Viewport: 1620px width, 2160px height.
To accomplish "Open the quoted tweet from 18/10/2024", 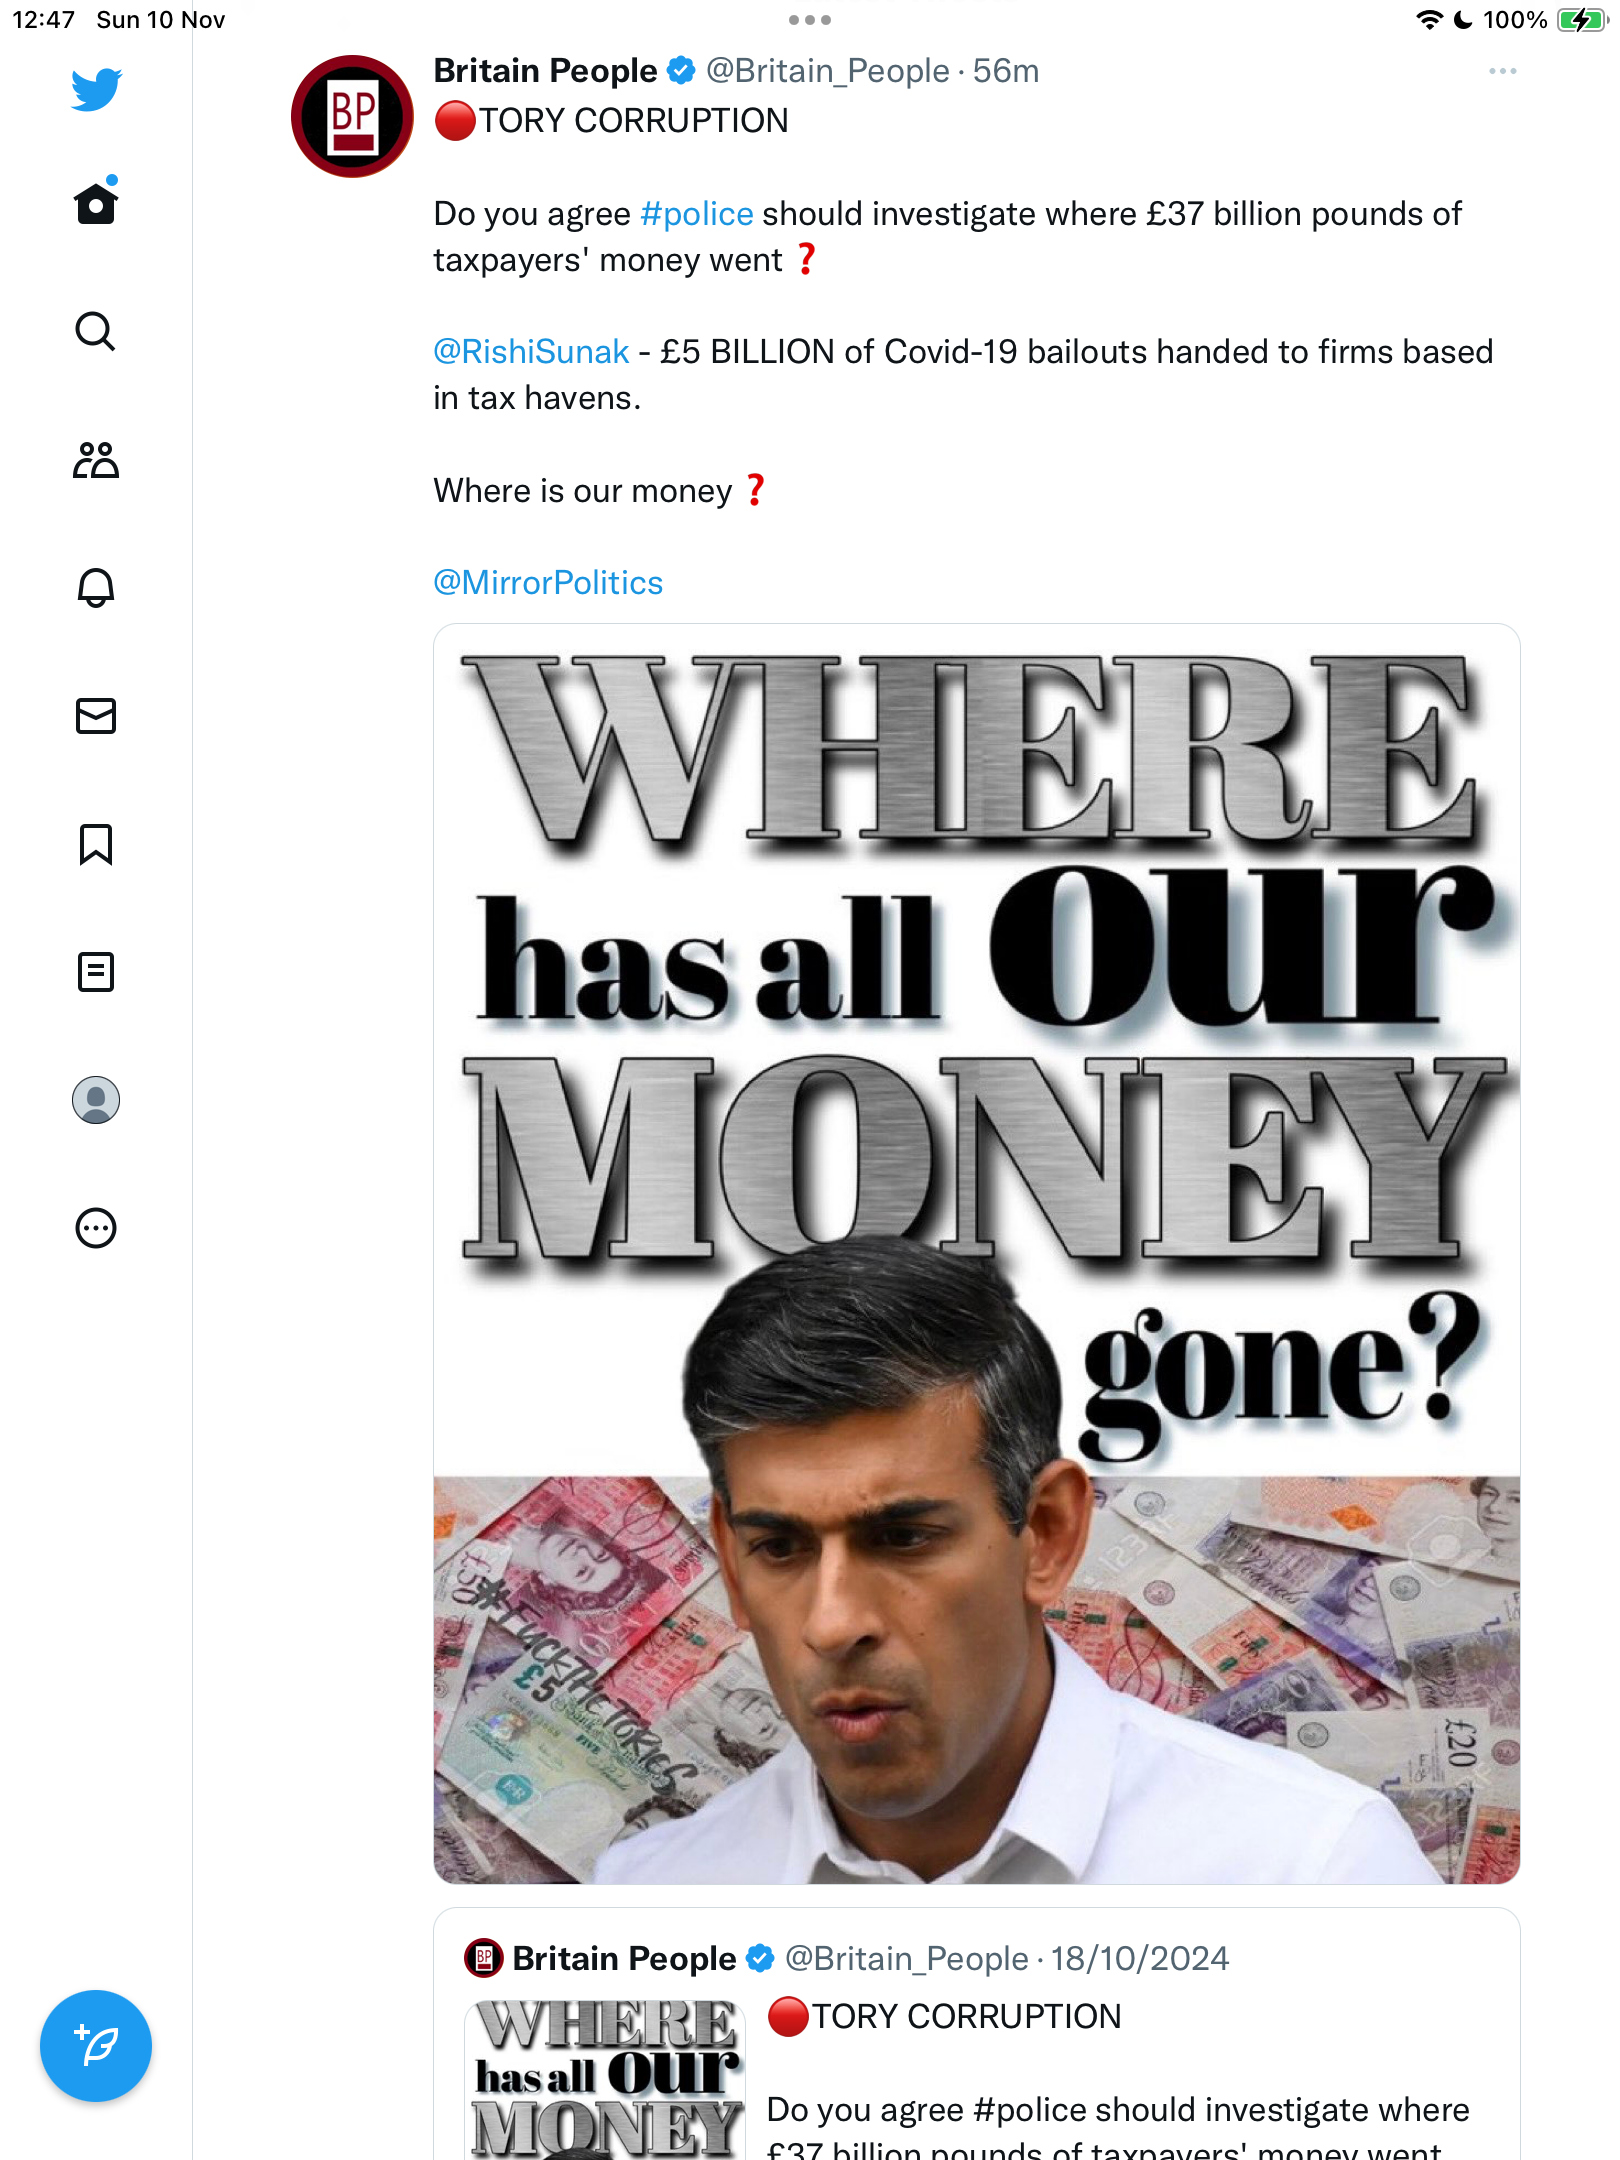I will 976,2036.
